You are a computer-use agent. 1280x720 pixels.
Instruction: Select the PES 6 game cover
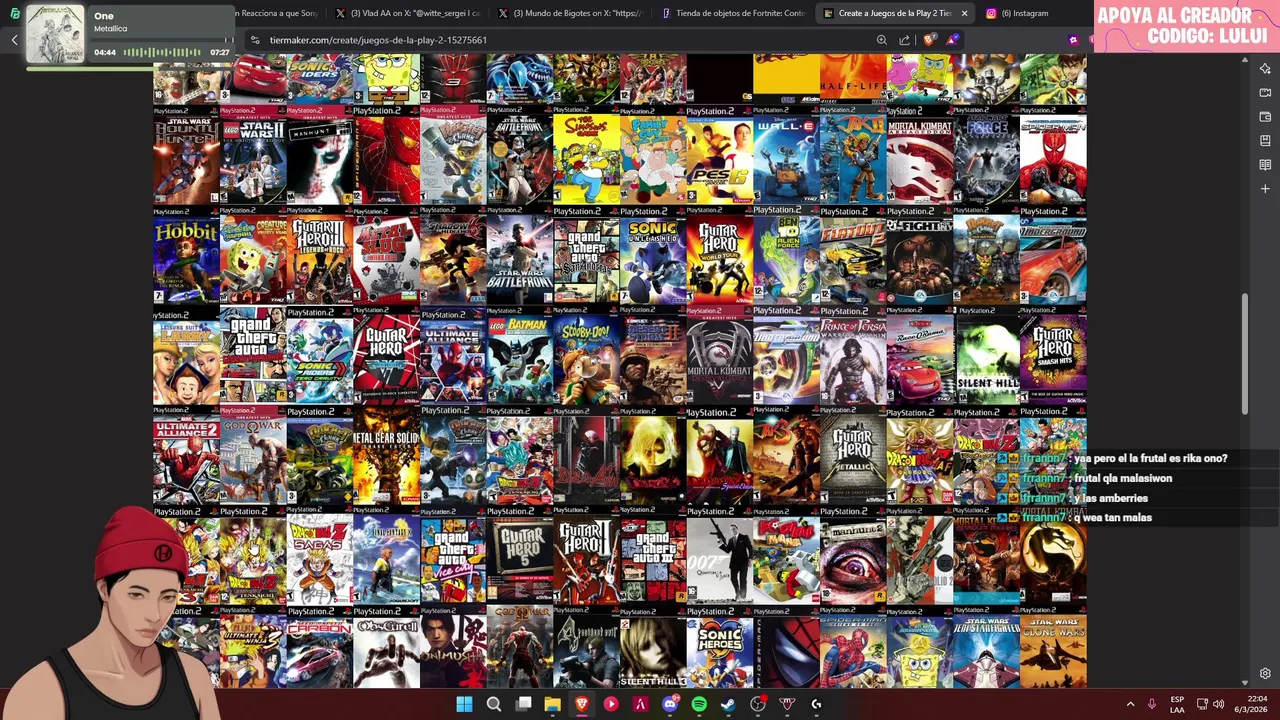click(719, 155)
